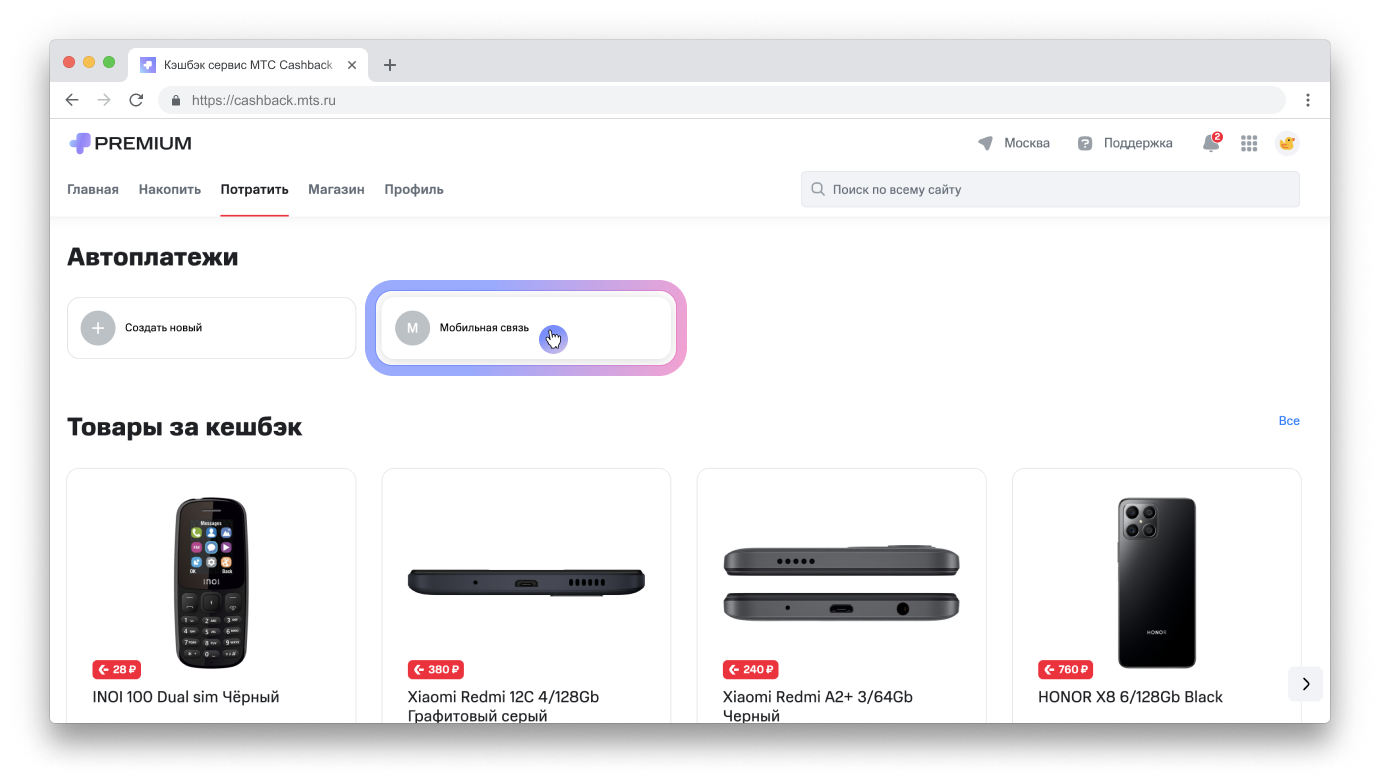Open Xiaomi Redmi 12C 4/128Gb title

(x=503, y=706)
